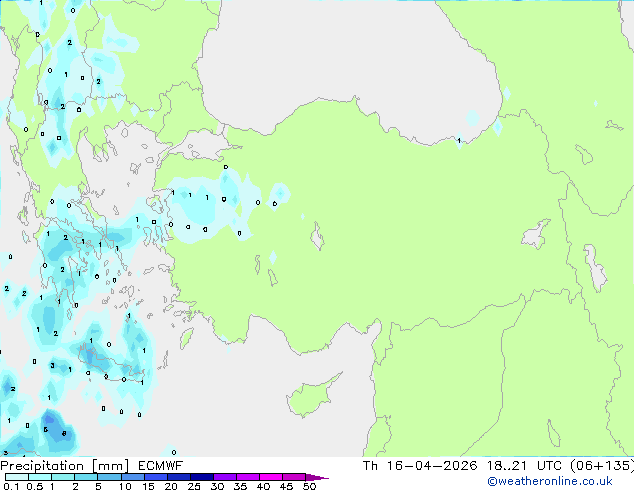Click the legend scale label '10'
Viewport: 634px width, 490px height.
point(125,486)
